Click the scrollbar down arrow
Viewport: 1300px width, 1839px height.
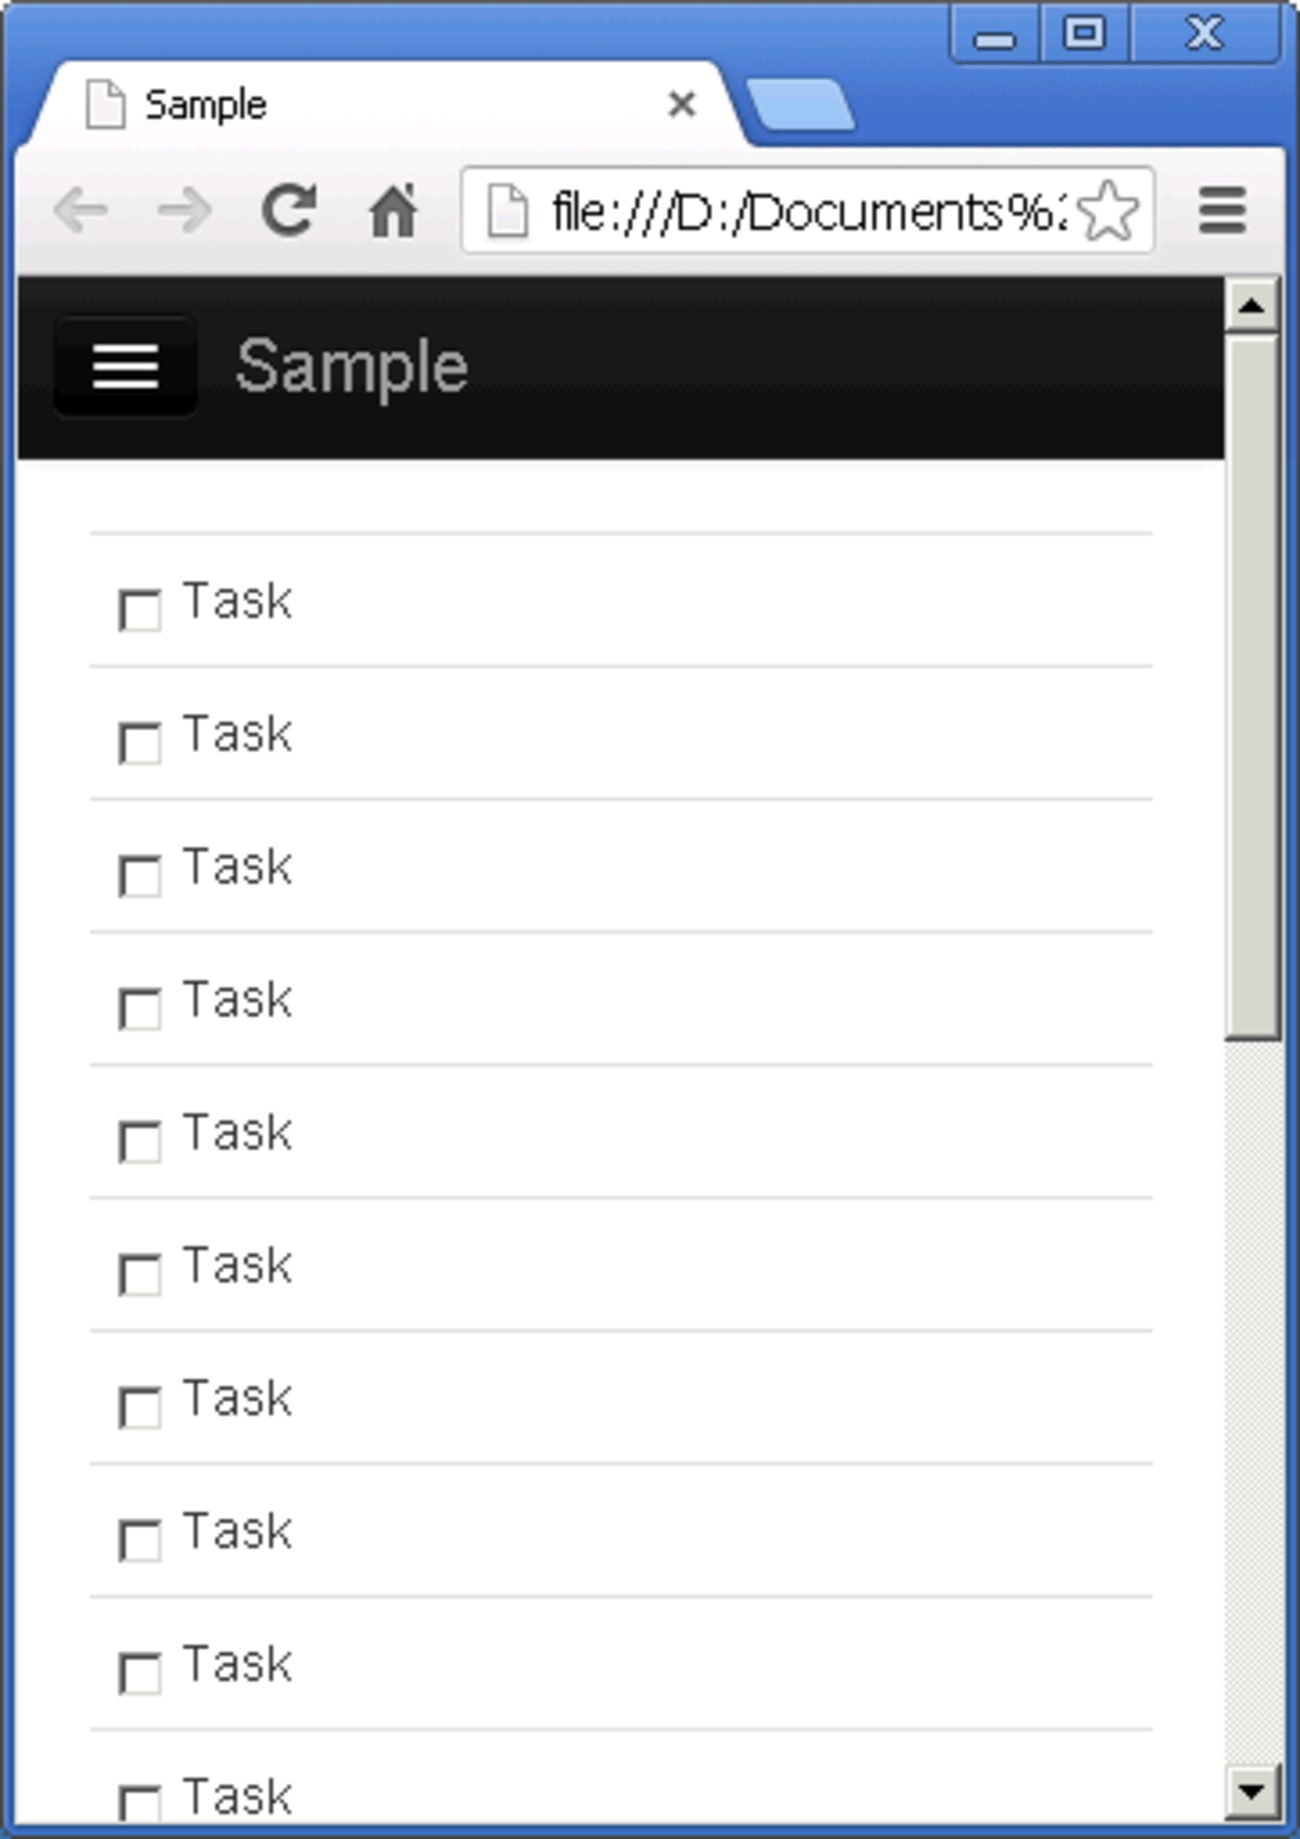1252,1790
